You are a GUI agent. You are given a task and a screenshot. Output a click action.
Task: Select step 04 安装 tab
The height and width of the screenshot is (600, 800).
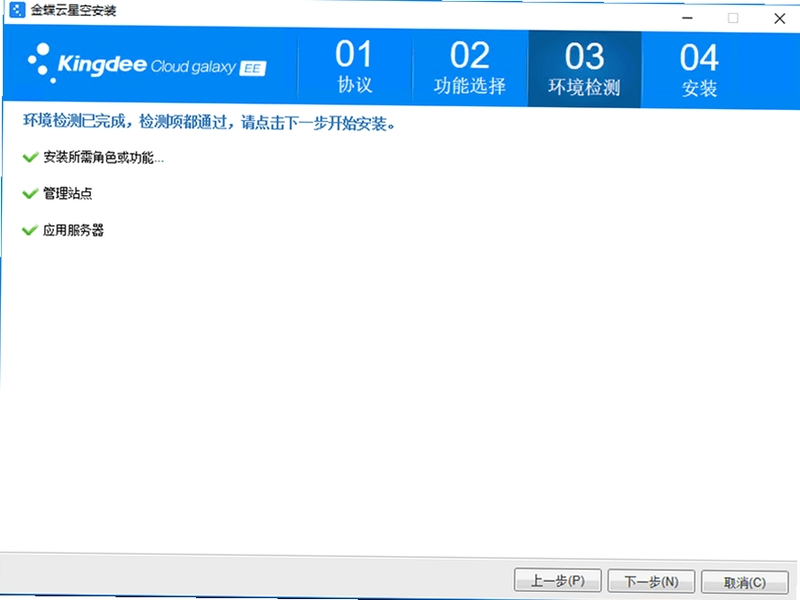tap(699, 69)
